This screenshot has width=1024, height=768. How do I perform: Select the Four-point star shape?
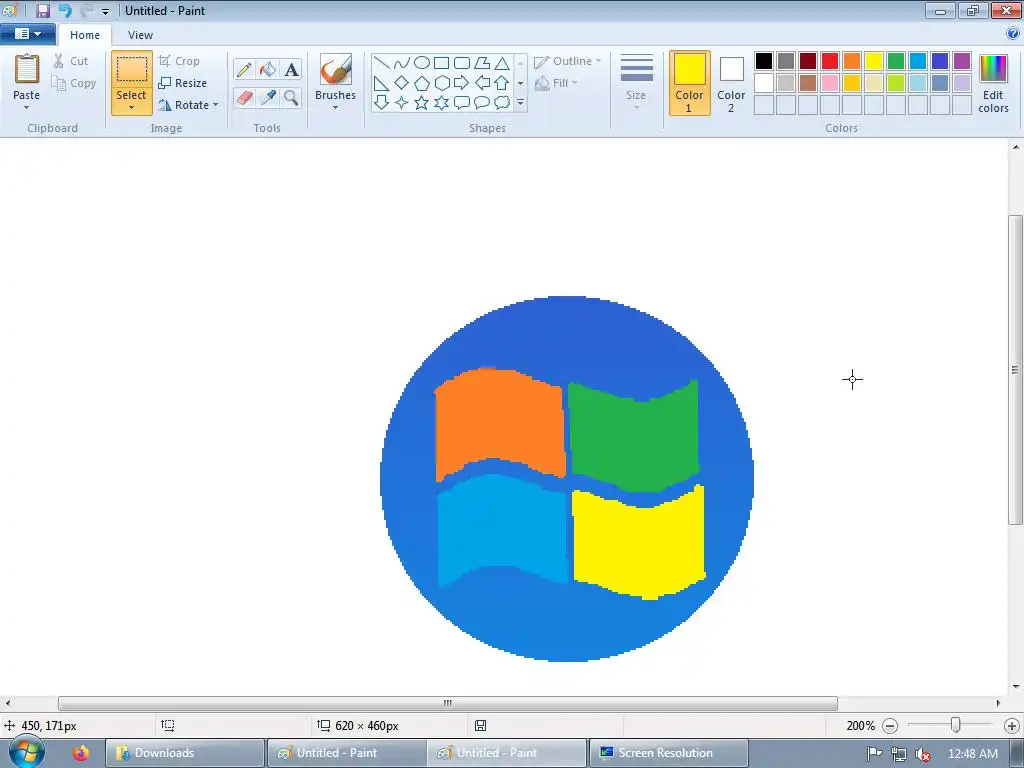coord(402,103)
